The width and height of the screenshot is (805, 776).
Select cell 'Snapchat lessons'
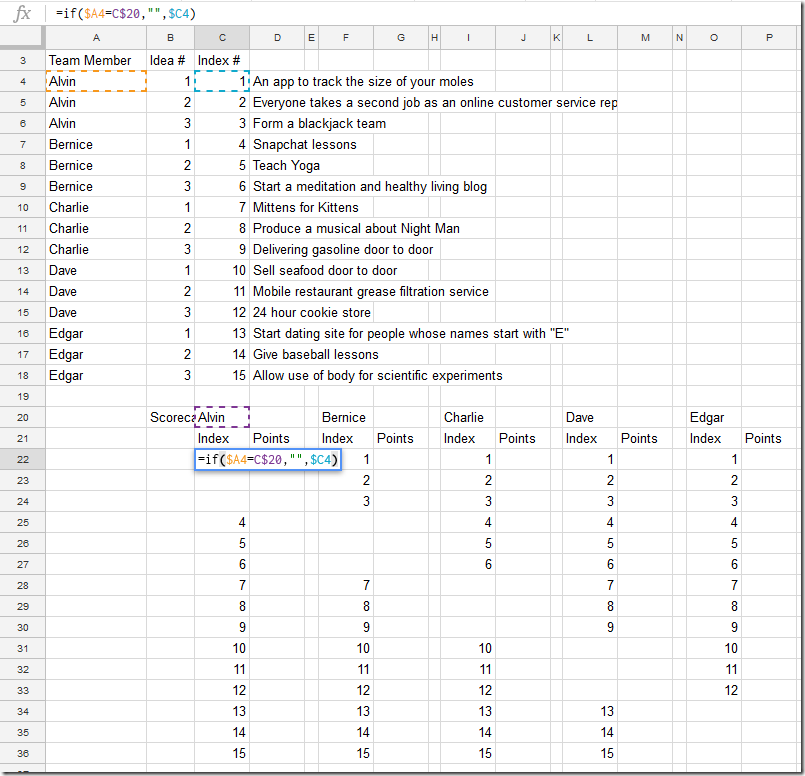click(304, 145)
